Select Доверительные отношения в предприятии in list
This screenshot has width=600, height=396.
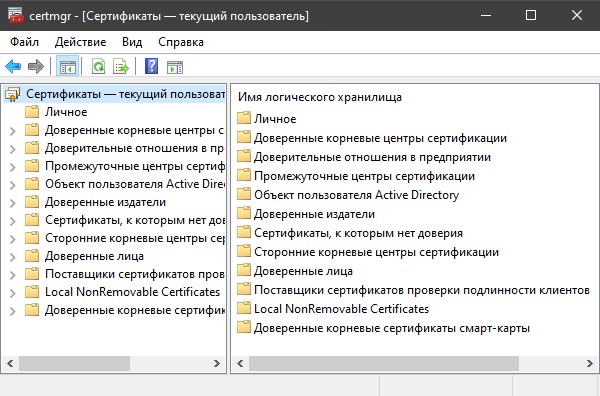tap(372, 157)
